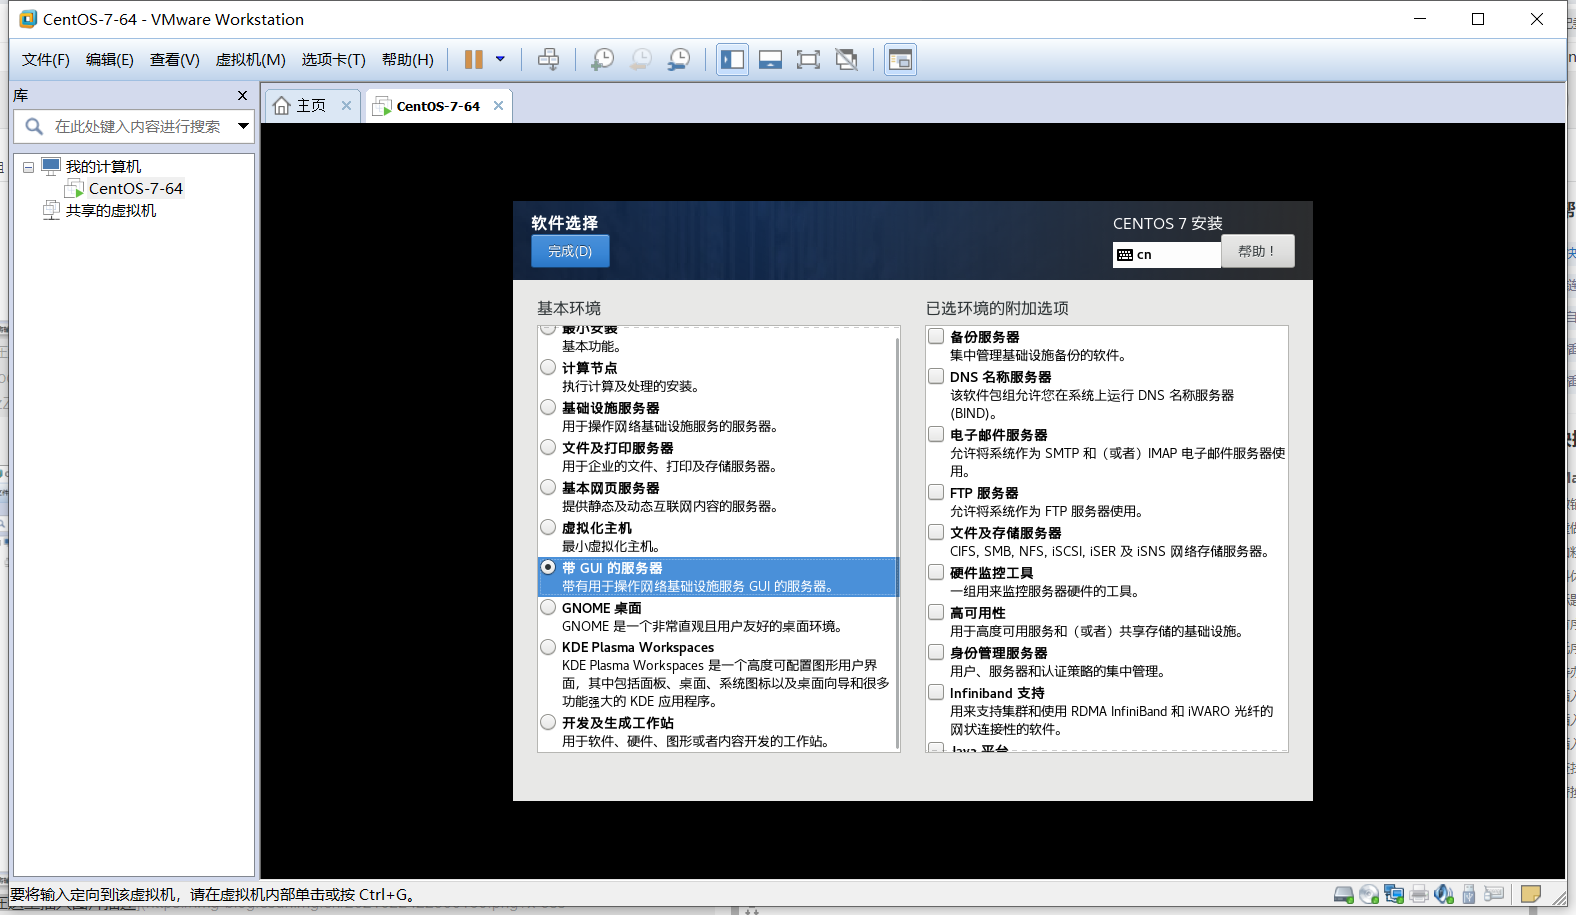The image size is (1576, 915).
Task: Click Send Ctrl+Alt+Del toolbar icon
Action: [548, 60]
